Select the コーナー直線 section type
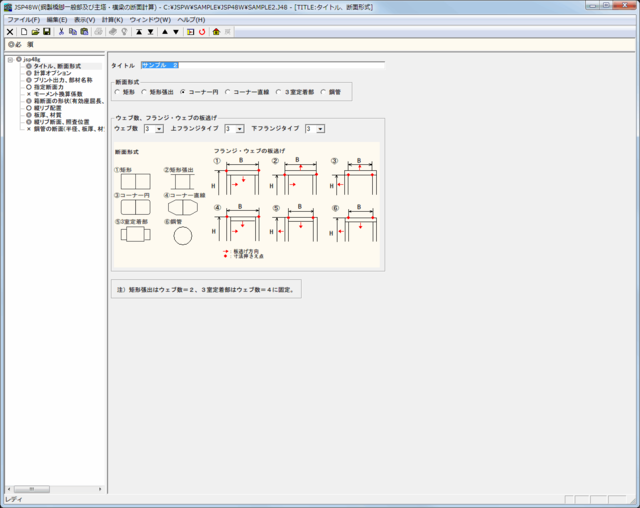 [228, 92]
